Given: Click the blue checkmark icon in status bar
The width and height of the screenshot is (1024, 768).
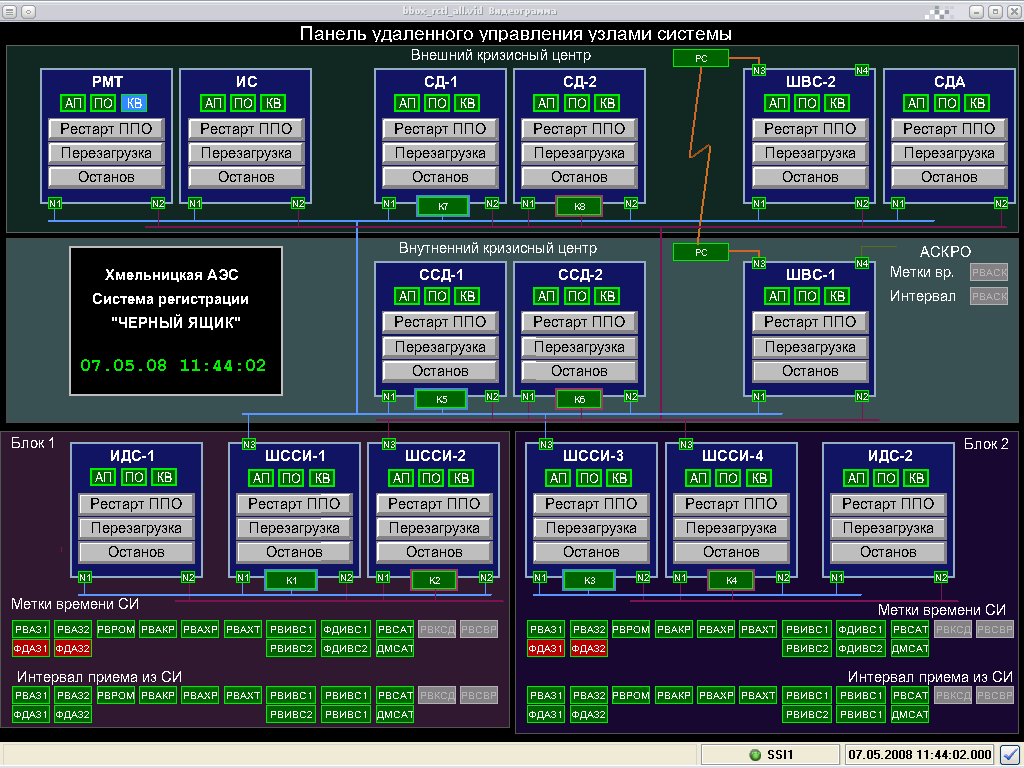Looking at the screenshot, I should click(1010, 755).
